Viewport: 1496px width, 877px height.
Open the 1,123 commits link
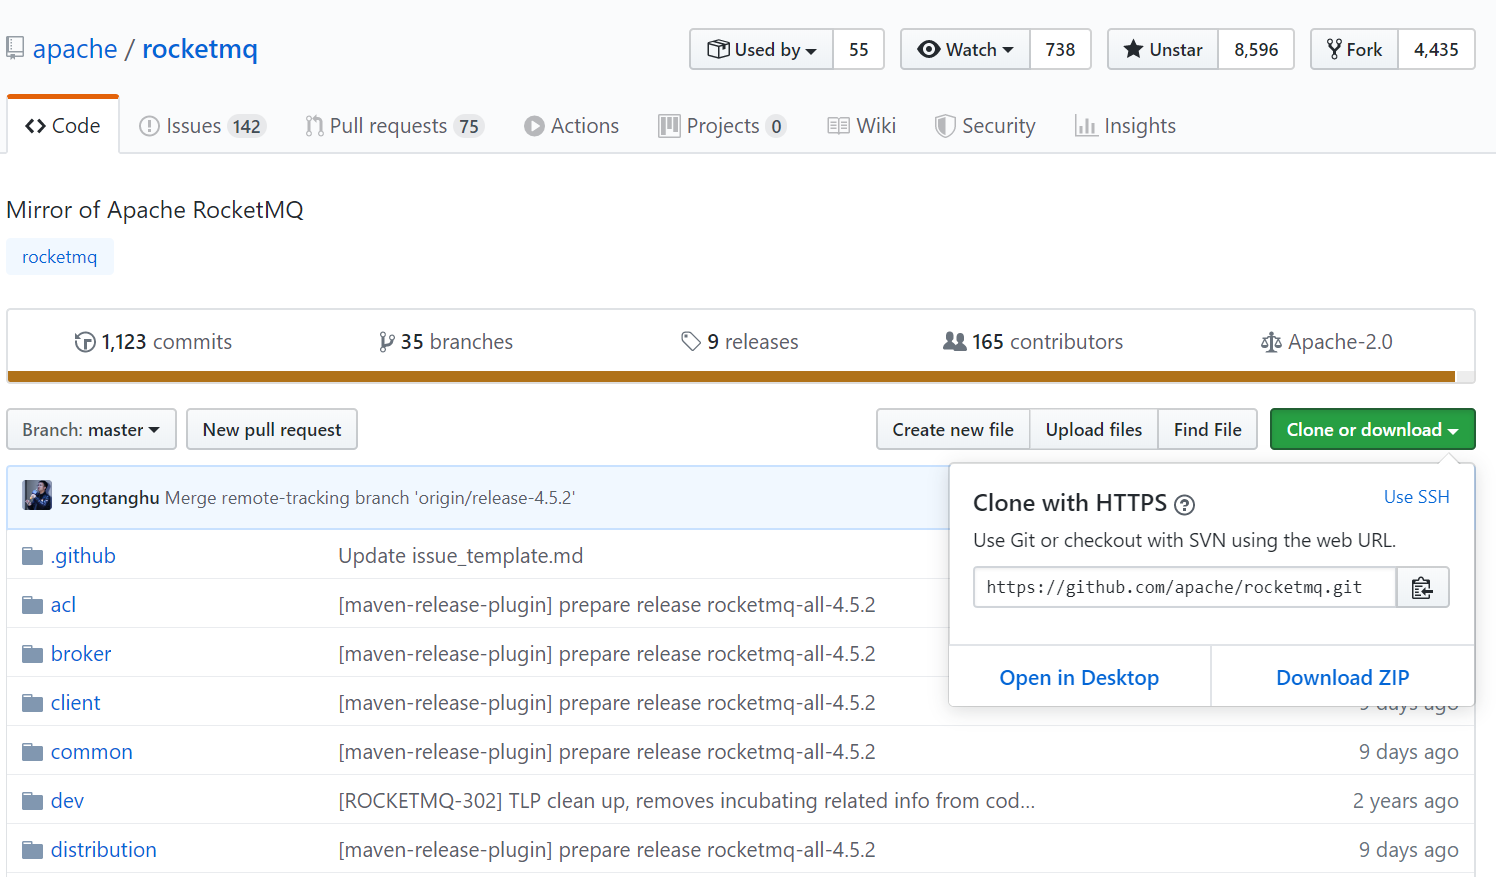point(153,342)
